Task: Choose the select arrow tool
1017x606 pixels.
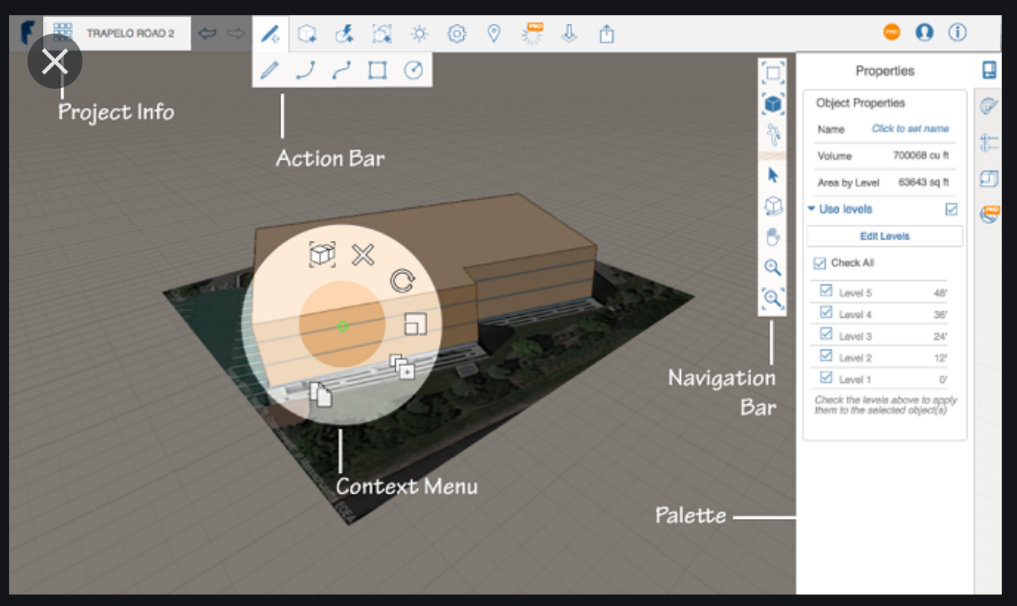Action: [x=772, y=175]
